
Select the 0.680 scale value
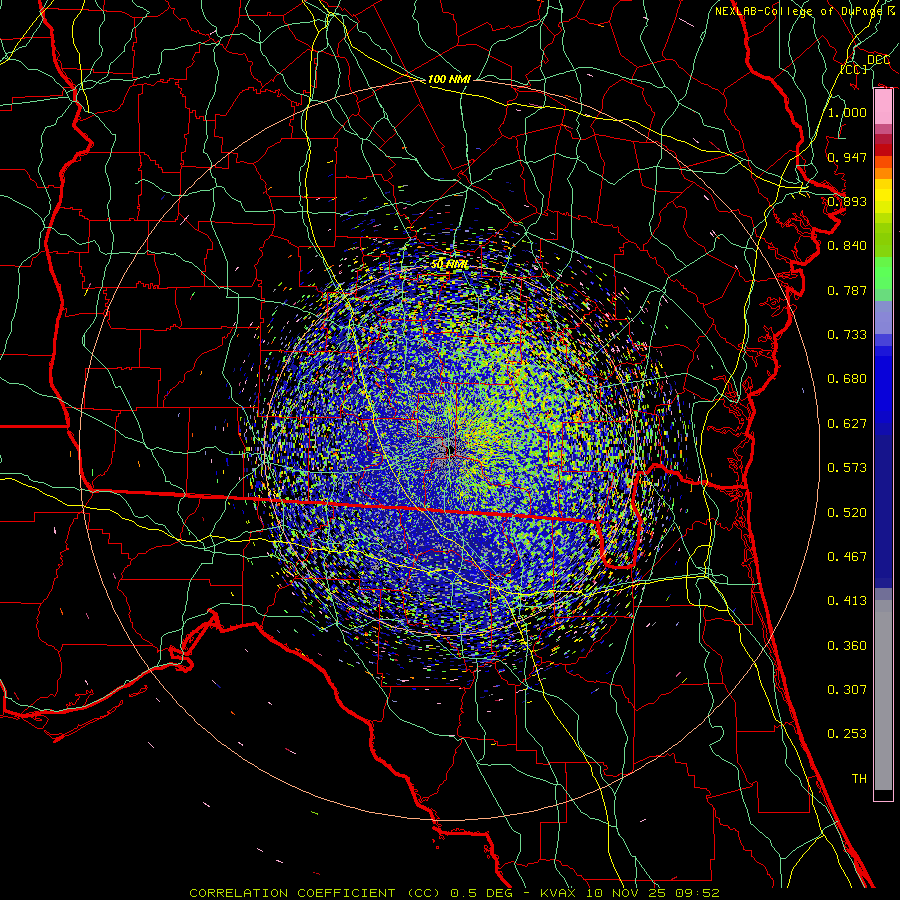point(847,379)
